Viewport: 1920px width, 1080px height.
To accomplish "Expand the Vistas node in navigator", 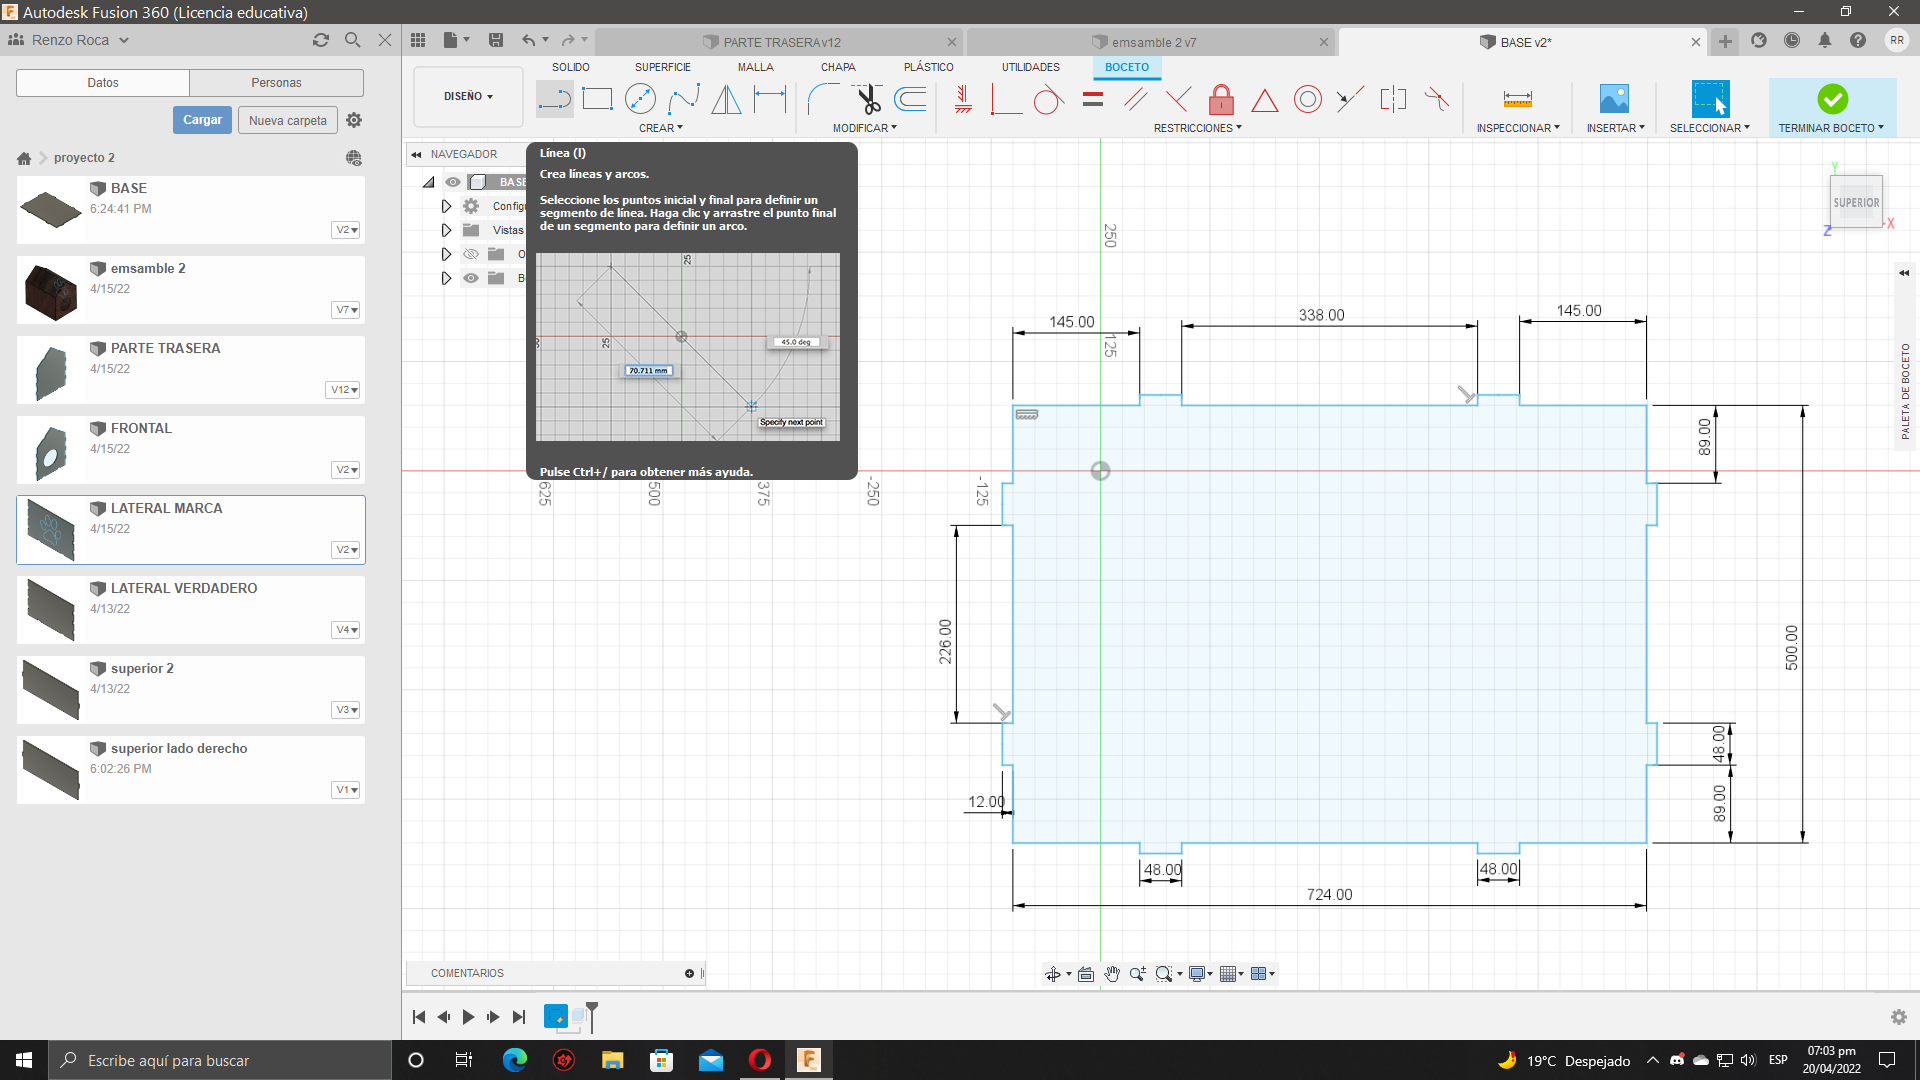I will point(446,230).
